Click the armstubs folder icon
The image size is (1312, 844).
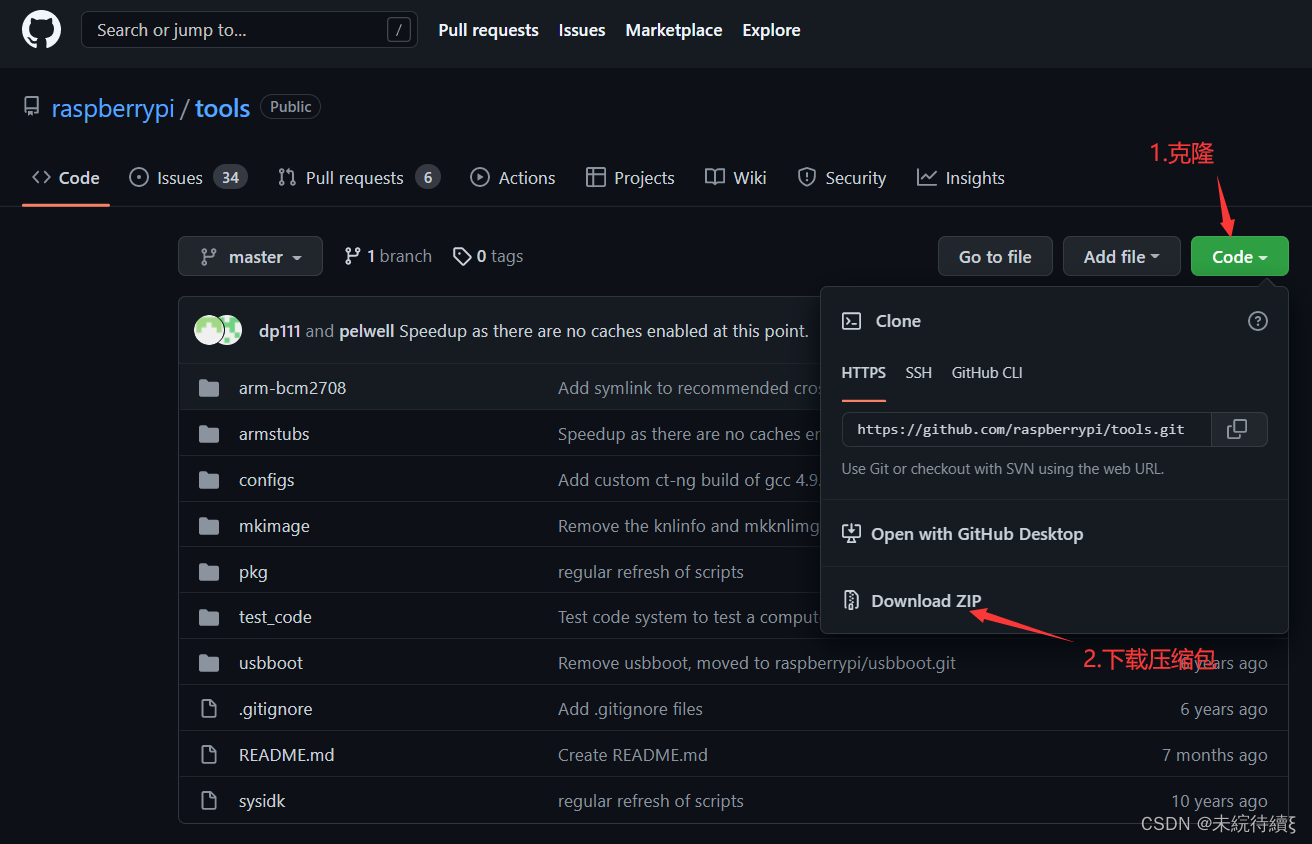209,434
